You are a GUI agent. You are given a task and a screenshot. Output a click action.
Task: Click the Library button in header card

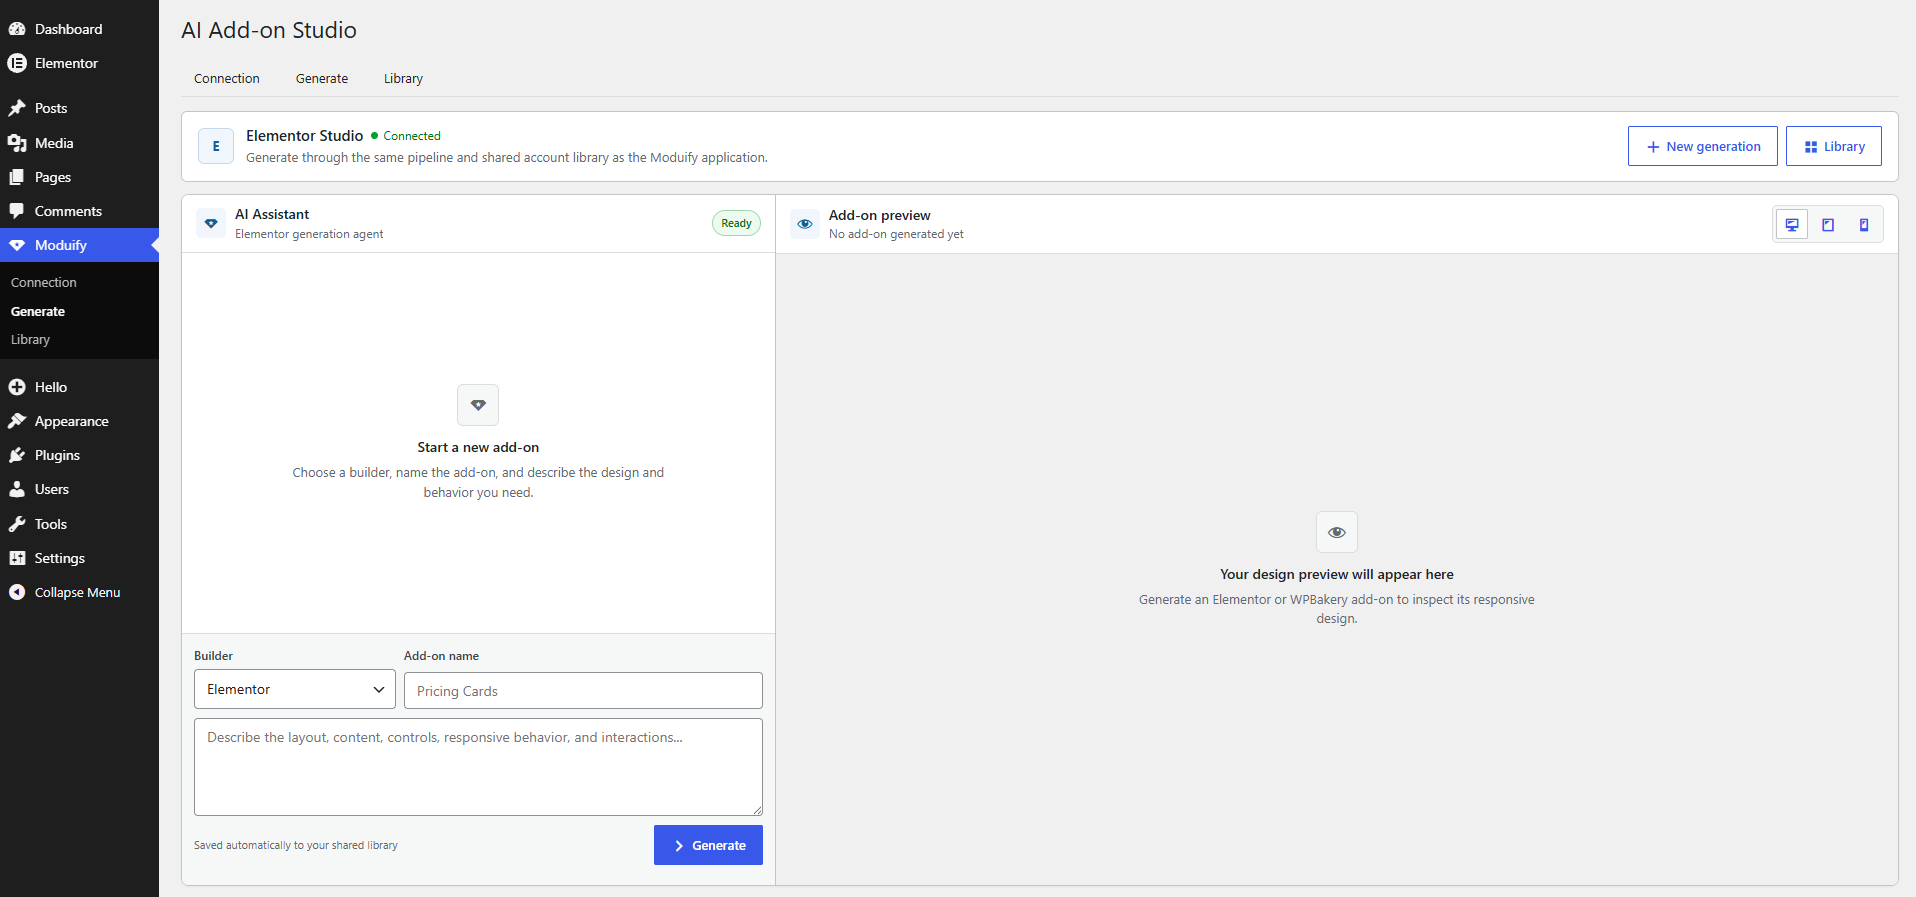1834,146
